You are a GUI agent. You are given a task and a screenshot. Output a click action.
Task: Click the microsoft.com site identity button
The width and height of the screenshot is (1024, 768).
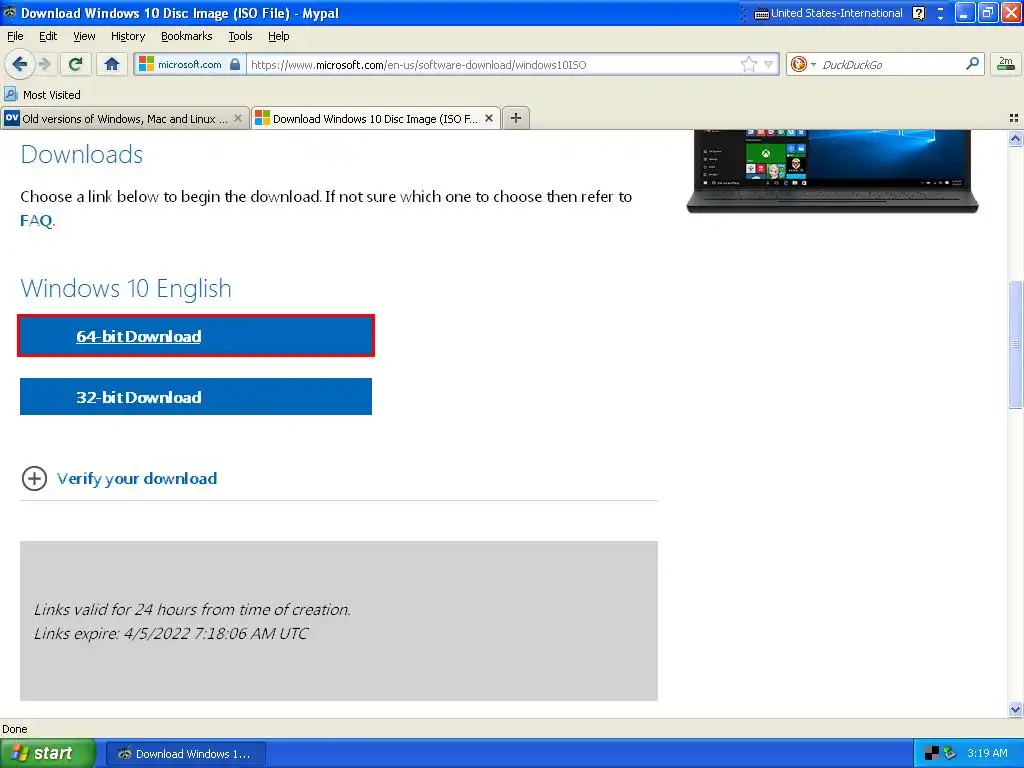click(189, 64)
